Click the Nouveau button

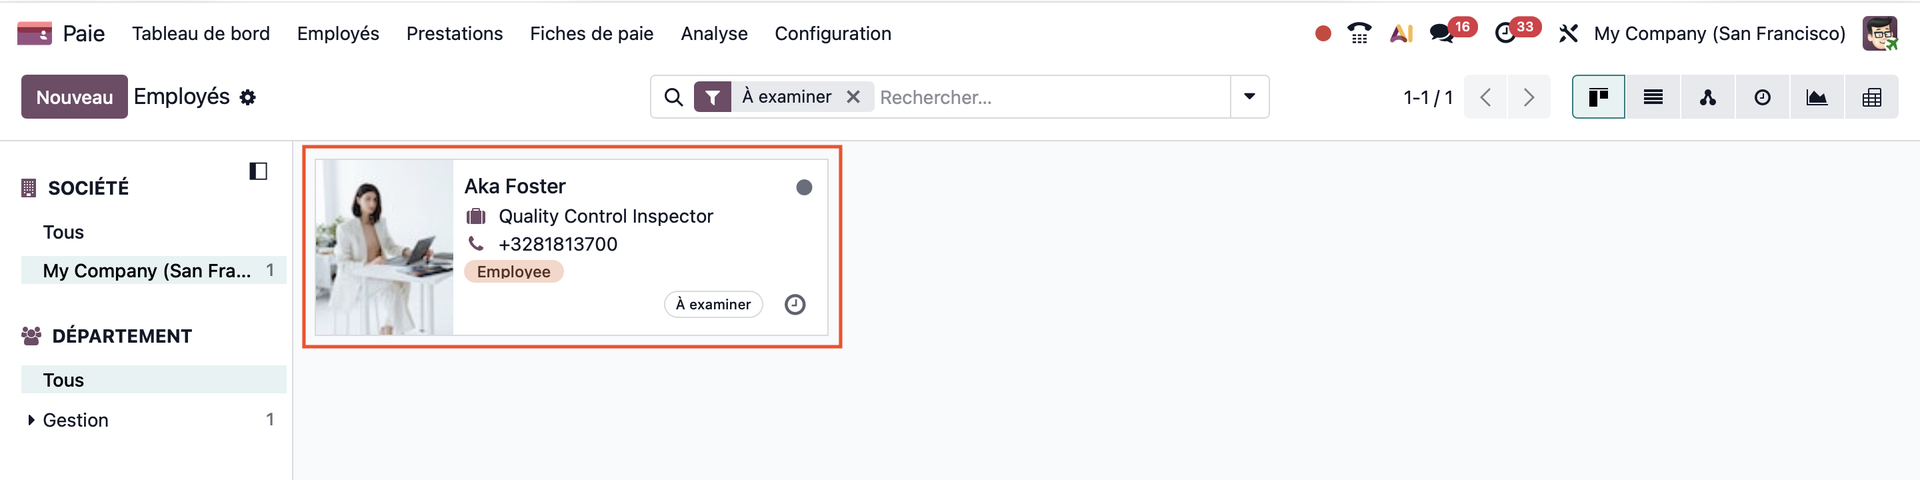point(74,97)
